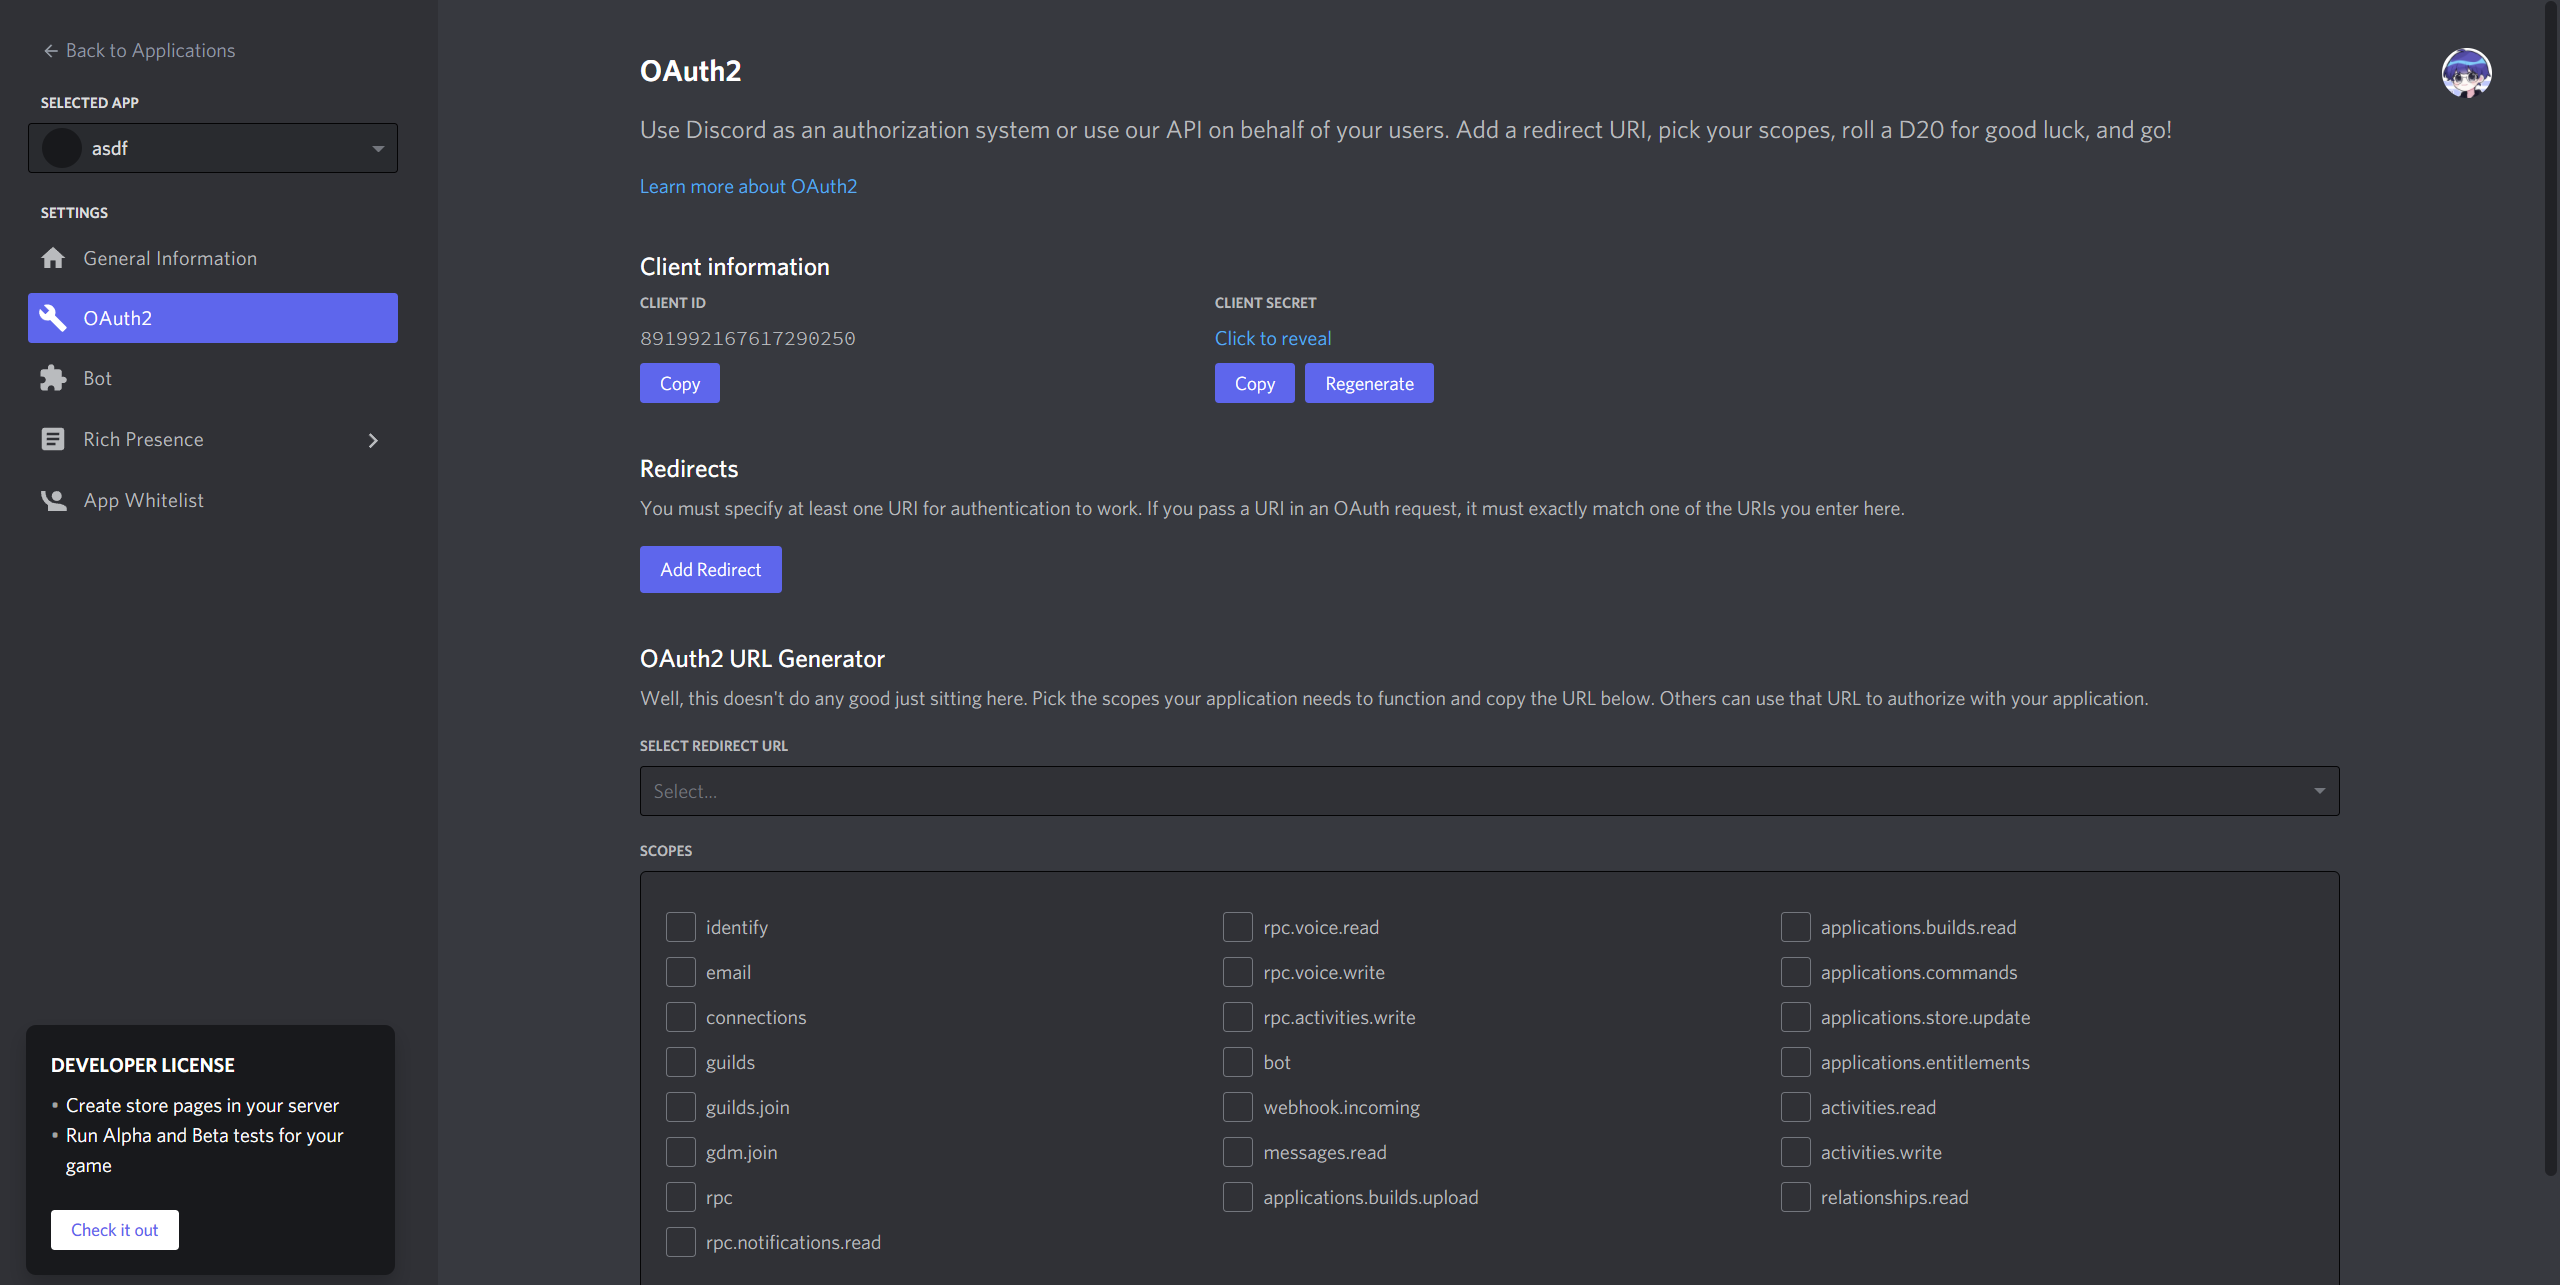Click the back arrow to Applications
The image size is (2560, 1285).
click(50, 50)
